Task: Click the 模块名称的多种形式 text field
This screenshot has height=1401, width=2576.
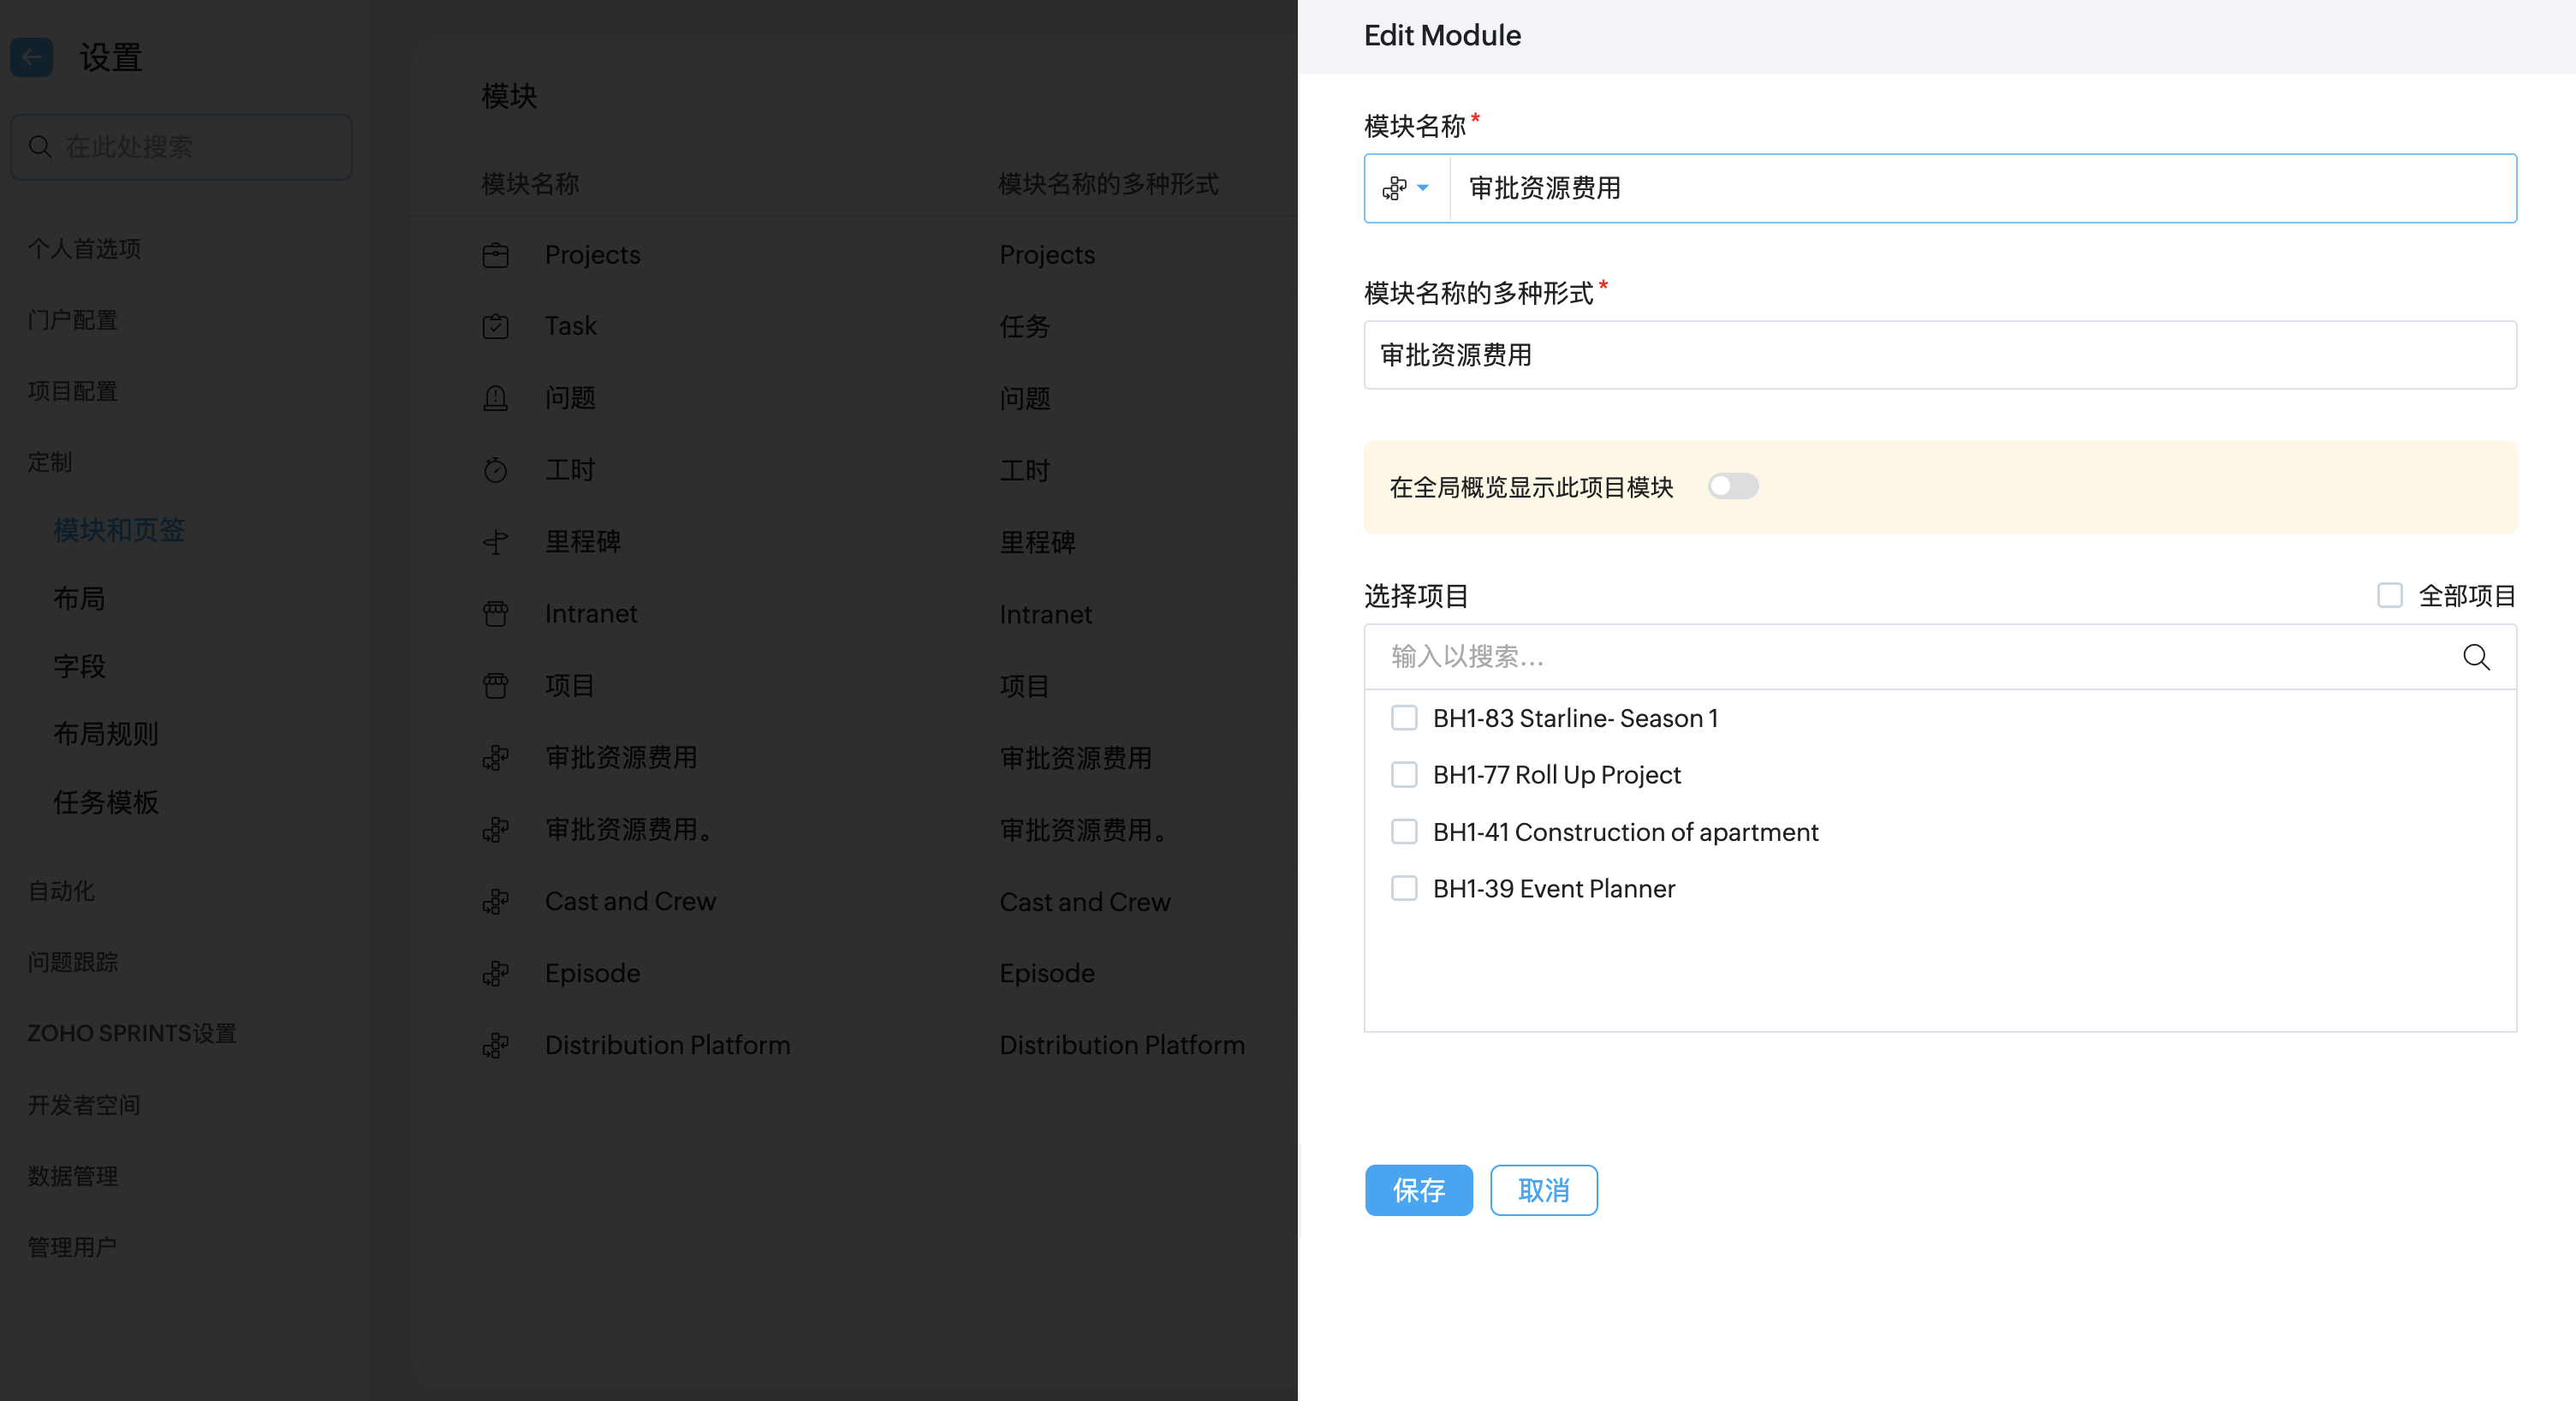Action: click(1939, 355)
